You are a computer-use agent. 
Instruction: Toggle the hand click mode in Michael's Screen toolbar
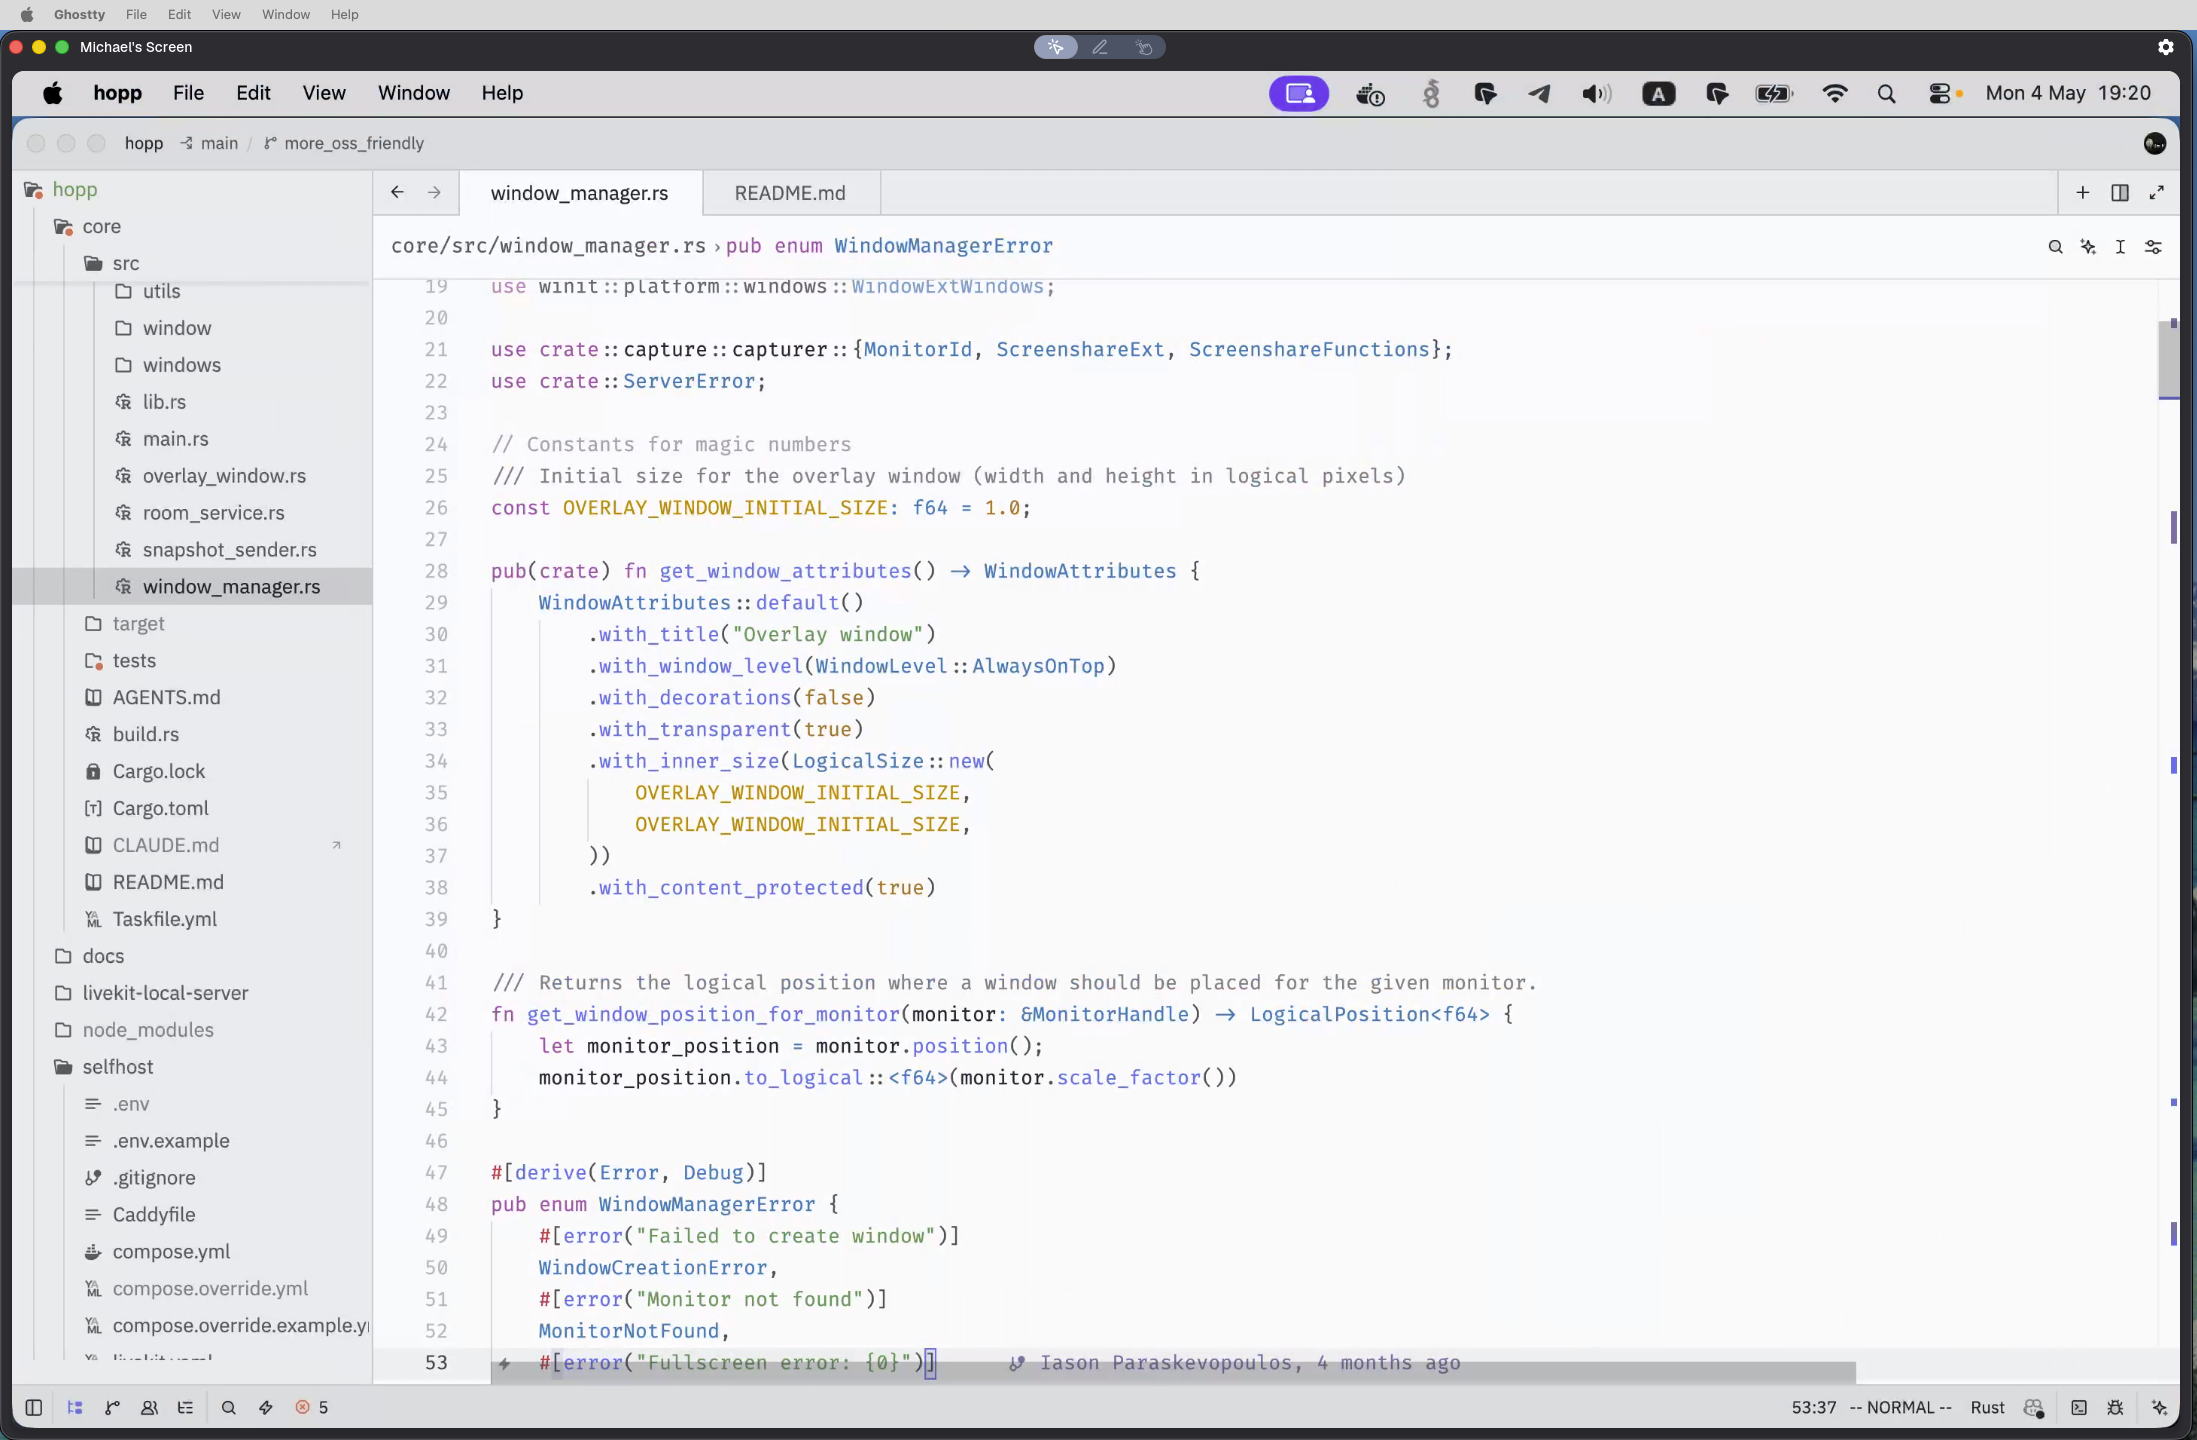click(x=1144, y=47)
